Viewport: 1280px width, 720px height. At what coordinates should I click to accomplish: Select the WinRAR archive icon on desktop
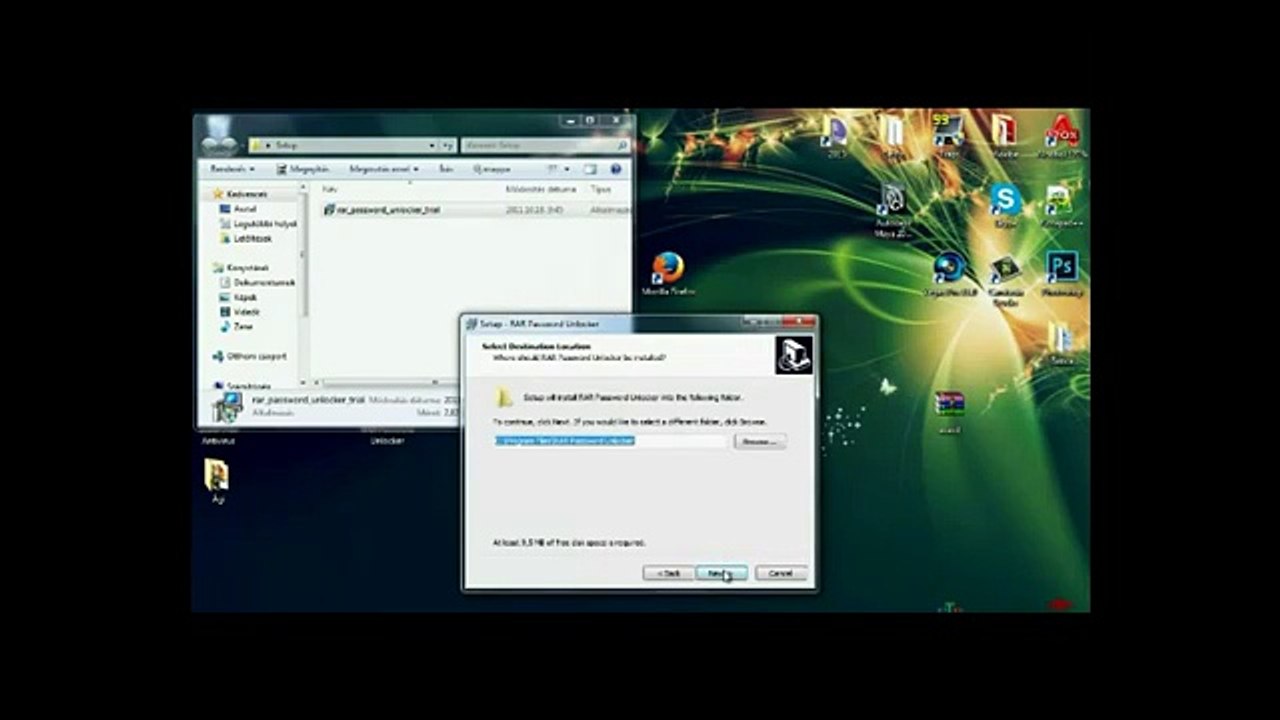click(x=949, y=410)
